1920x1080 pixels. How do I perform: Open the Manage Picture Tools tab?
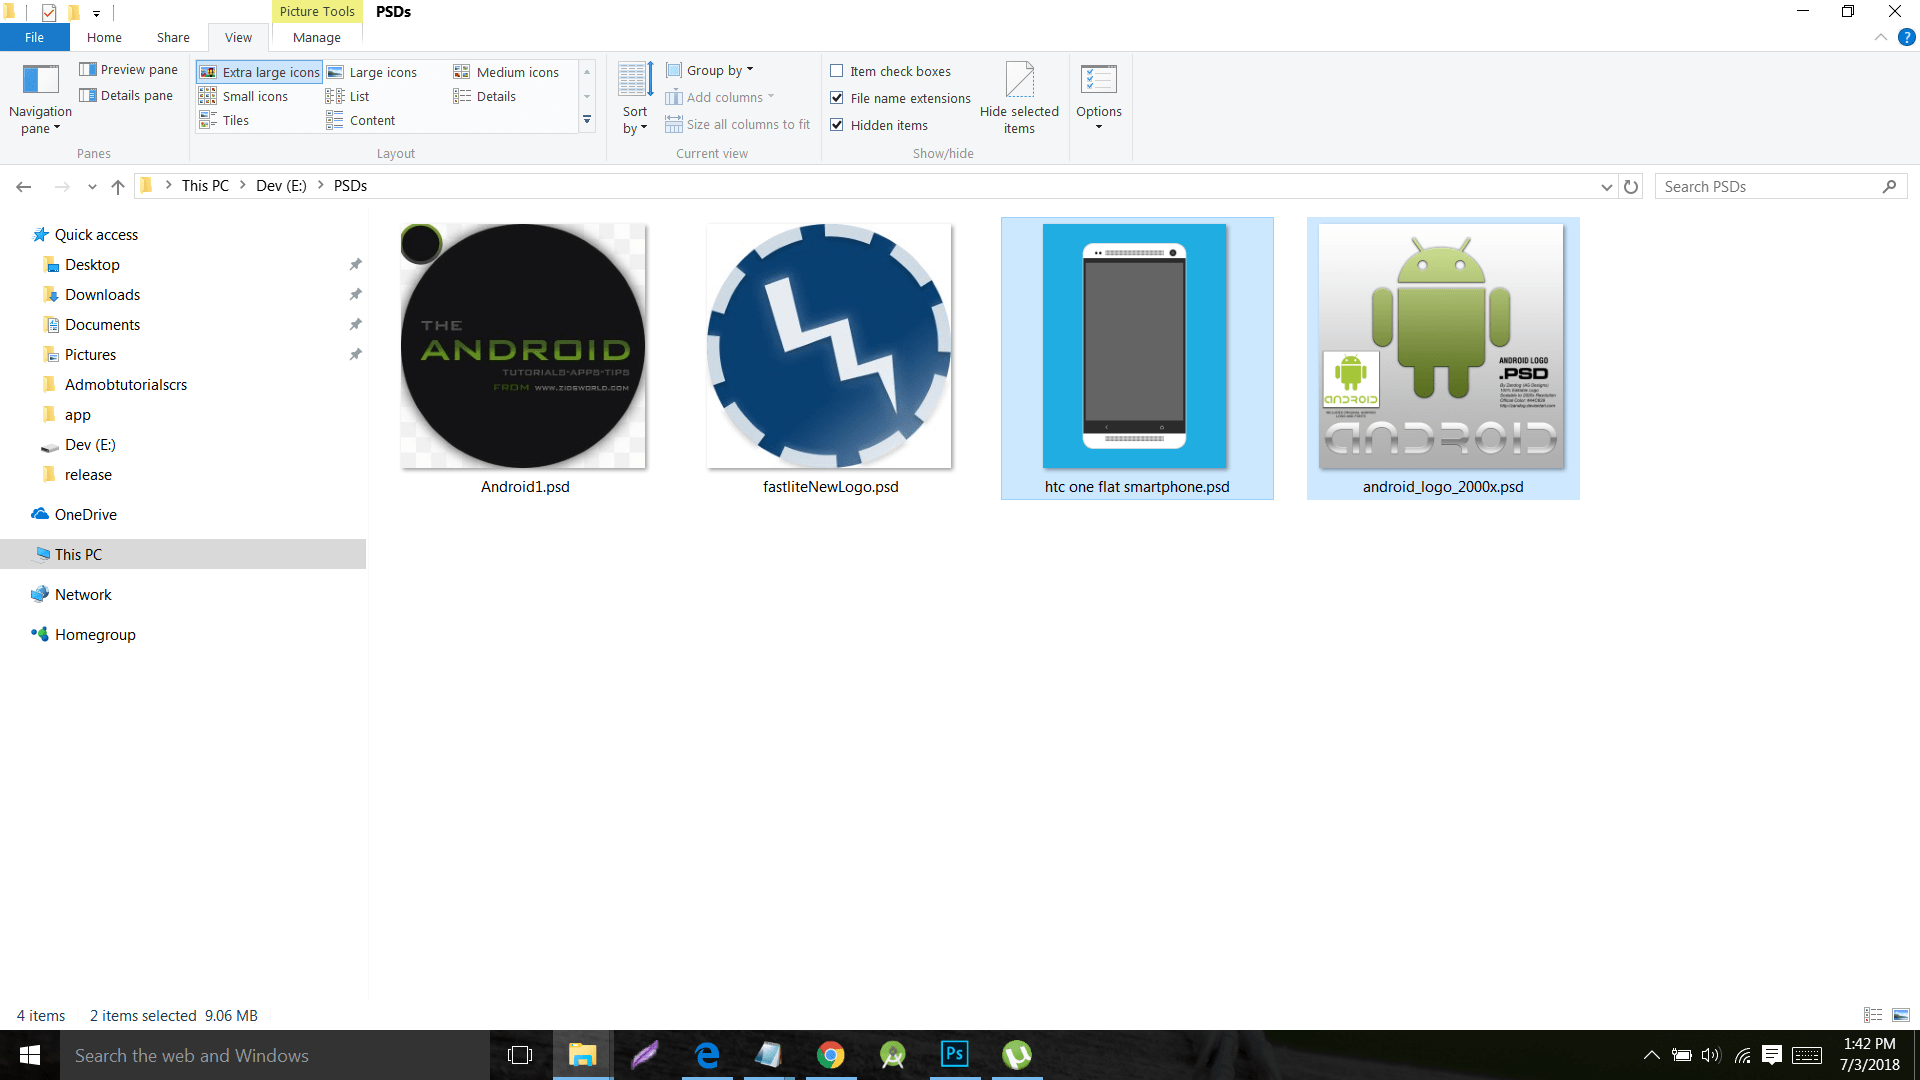coord(316,37)
